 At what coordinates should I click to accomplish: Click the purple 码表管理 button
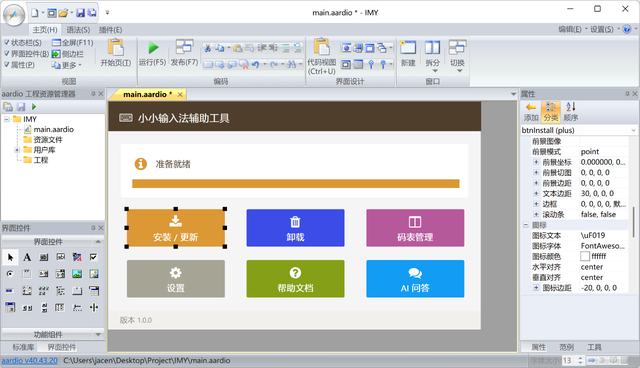coord(415,228)
